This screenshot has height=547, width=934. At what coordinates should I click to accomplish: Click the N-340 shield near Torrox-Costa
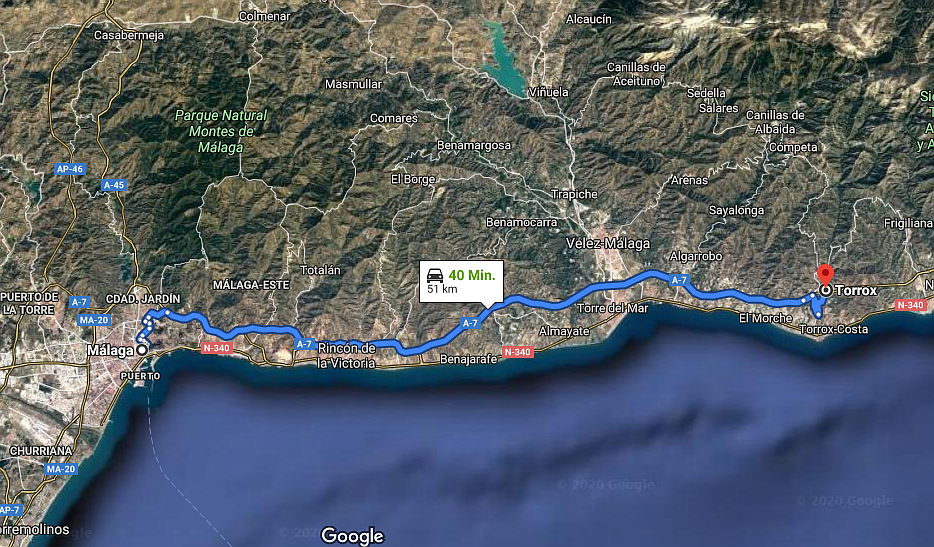tap(910, 305)
